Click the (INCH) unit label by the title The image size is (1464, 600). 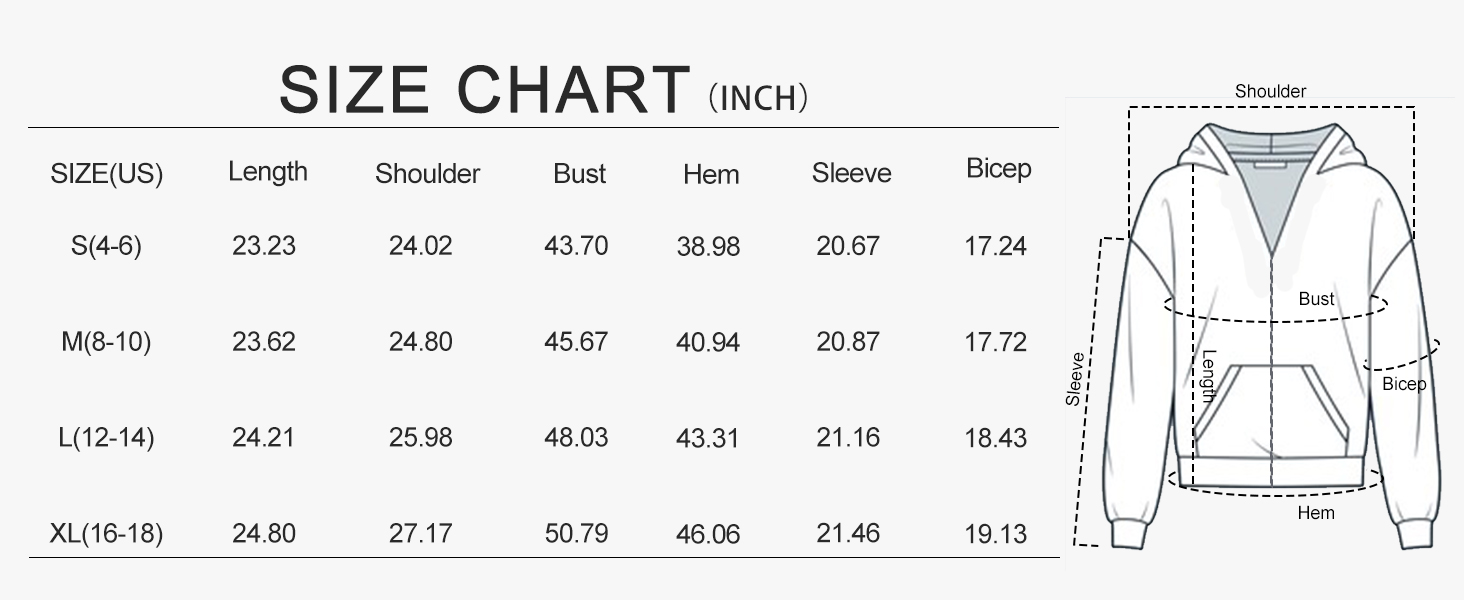pyautogui.click(x=758, y=98)
